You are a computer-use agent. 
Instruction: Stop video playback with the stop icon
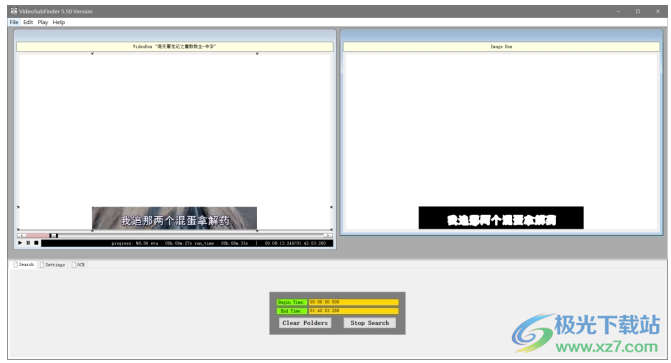pos(36,243)
